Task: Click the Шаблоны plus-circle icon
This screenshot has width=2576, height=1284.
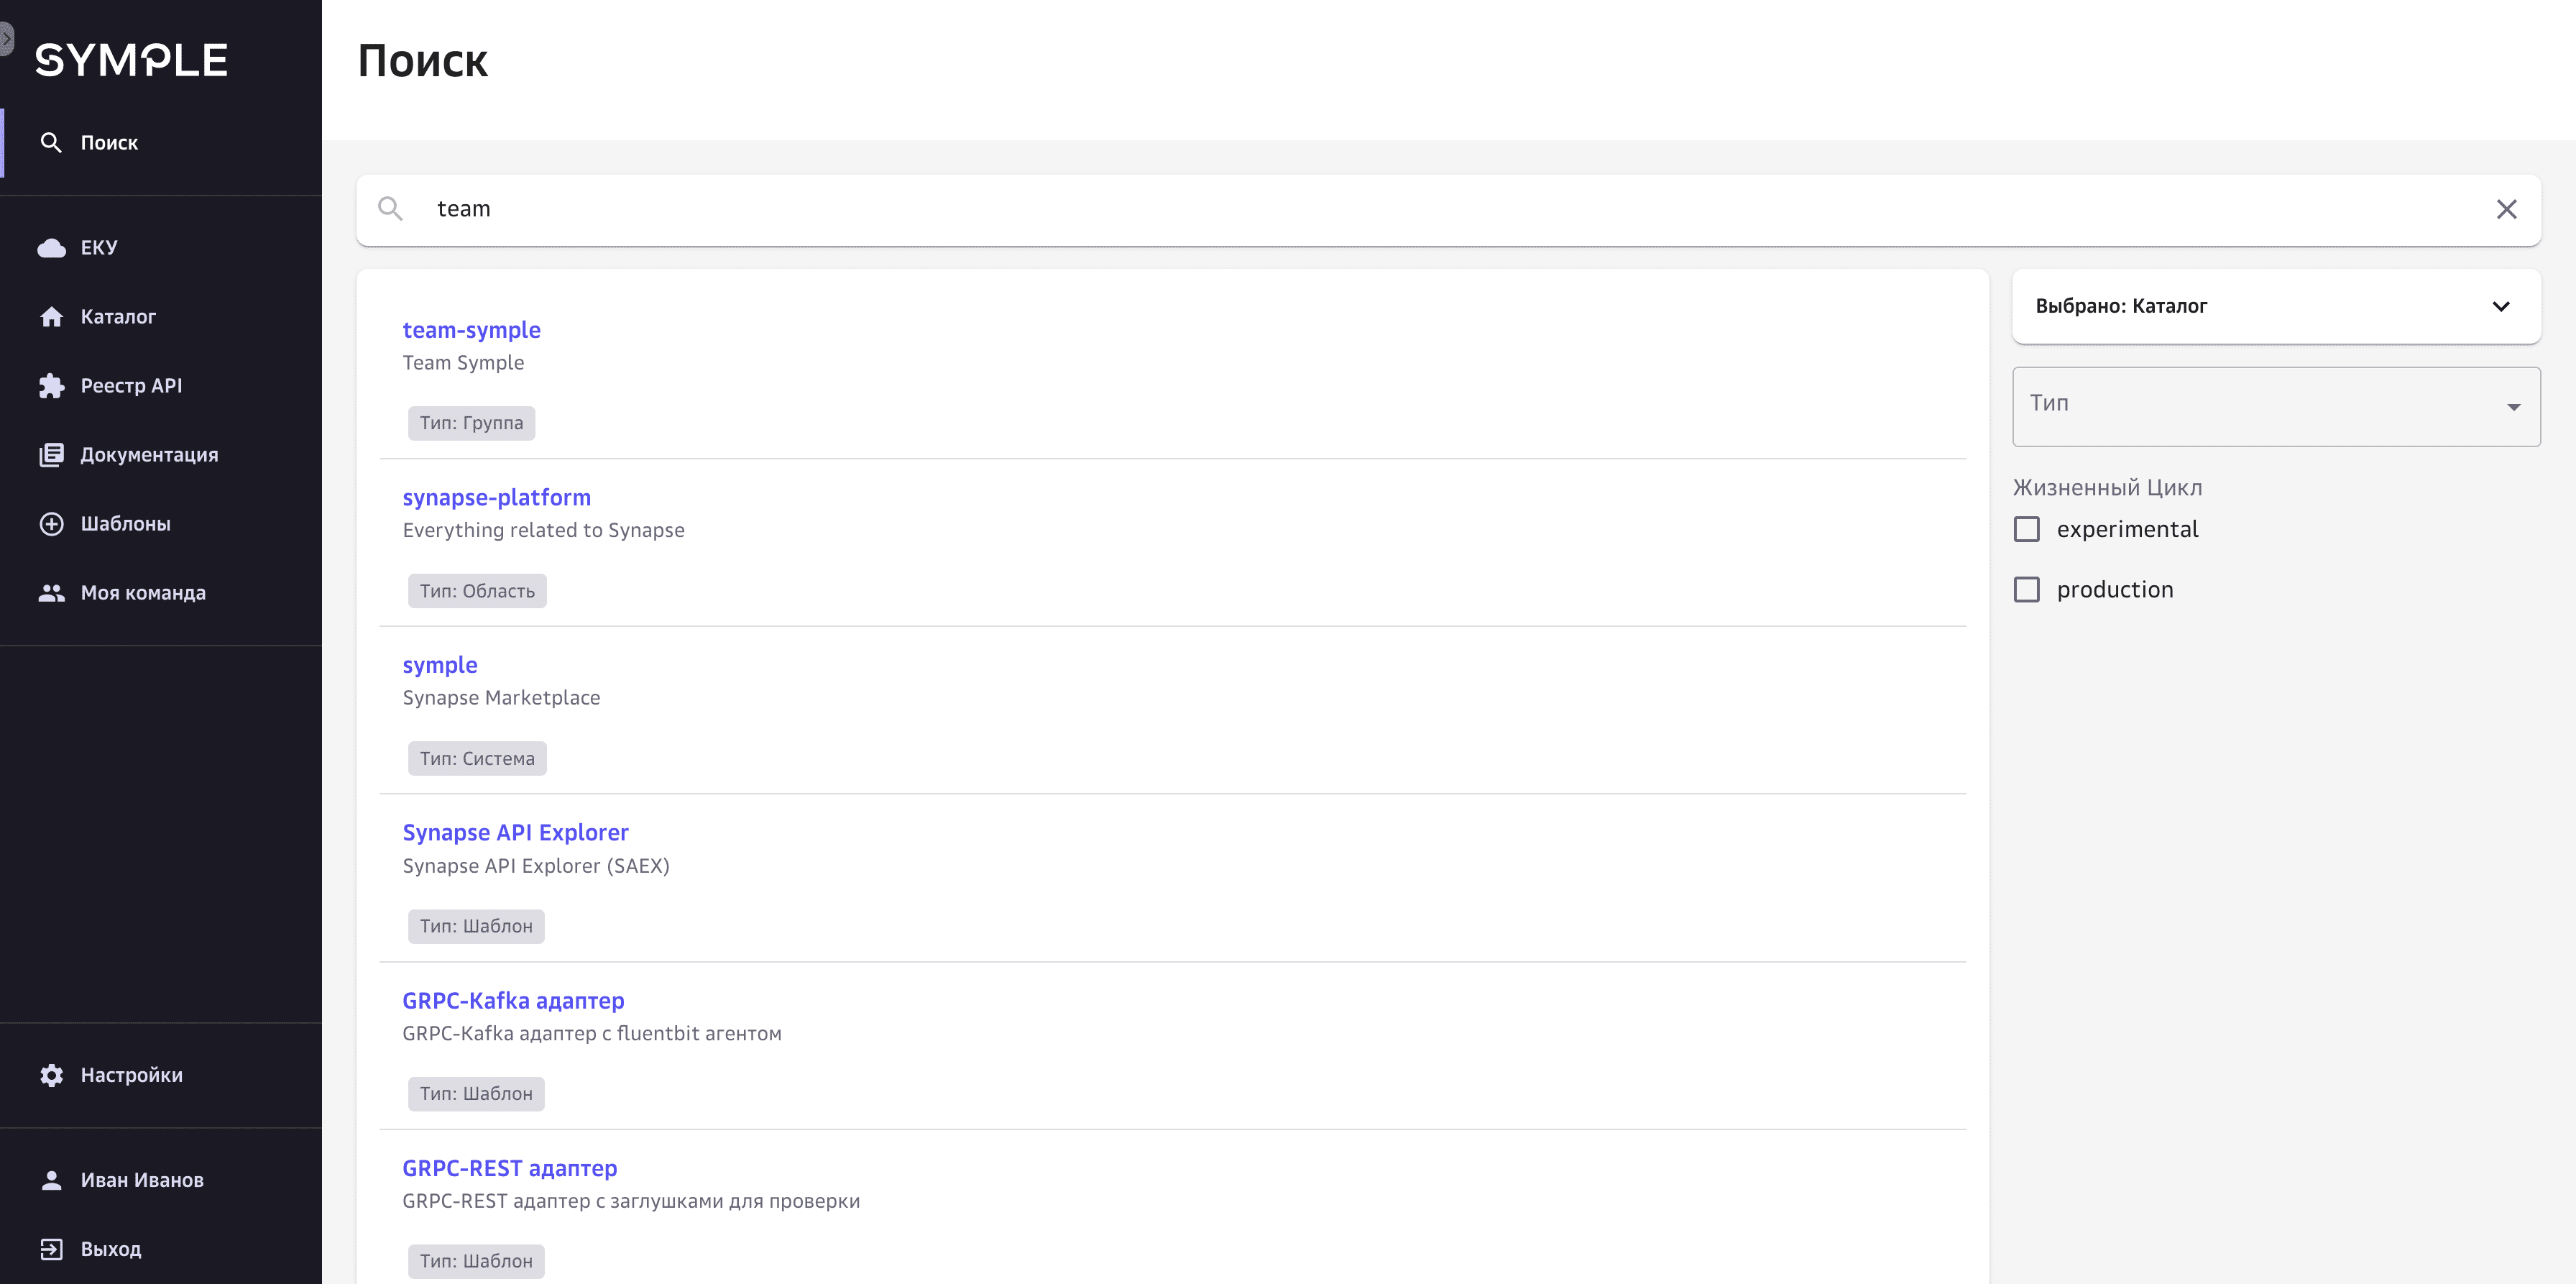Action: (51, 524)
